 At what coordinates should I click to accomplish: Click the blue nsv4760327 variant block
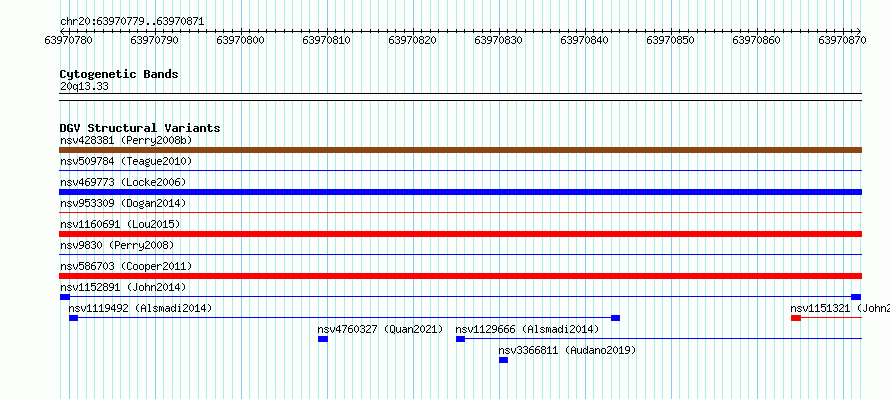pos(323,339)
